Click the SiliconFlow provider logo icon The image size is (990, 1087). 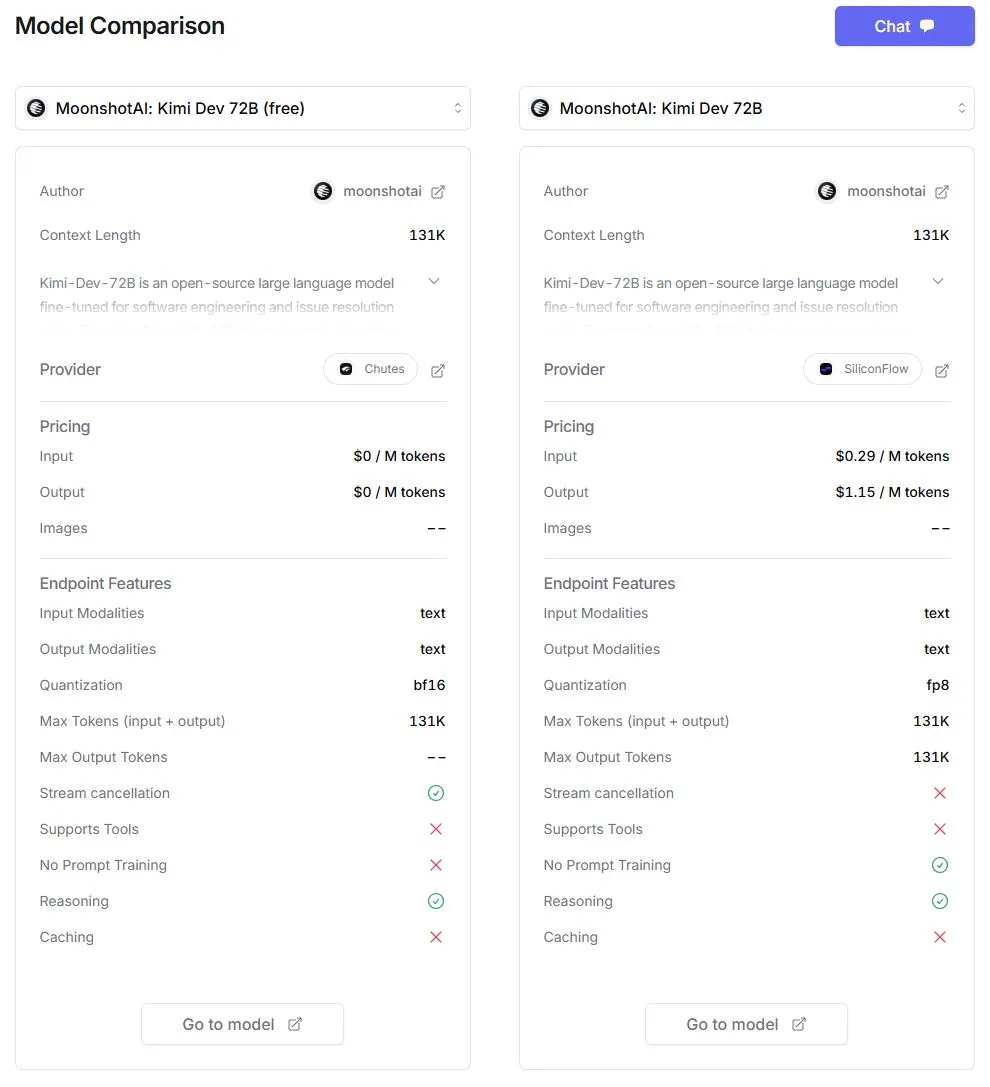click(826, 369)
